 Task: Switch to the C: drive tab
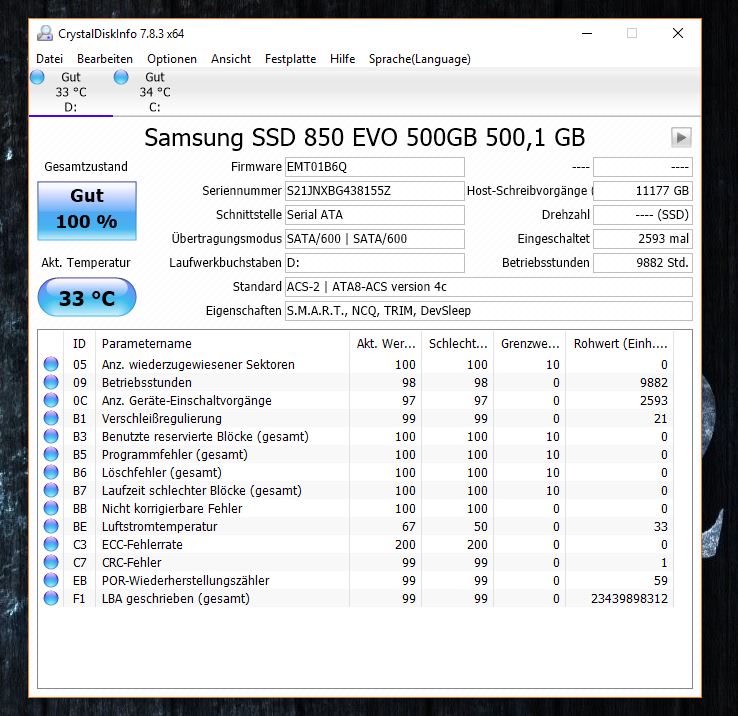coord(154,92)
